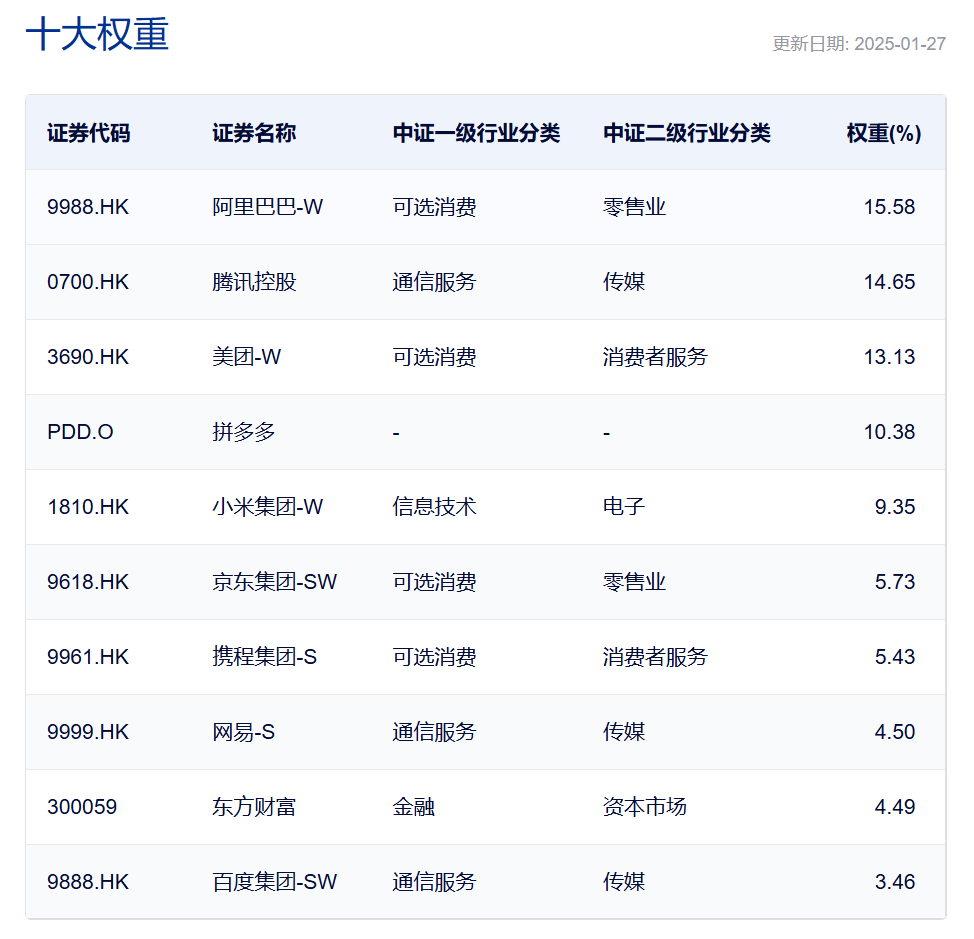Image resolution: width=974 pixels, height=939 pixels.
Task: Click the name 拼多多
Action: [x=244, y=432]
